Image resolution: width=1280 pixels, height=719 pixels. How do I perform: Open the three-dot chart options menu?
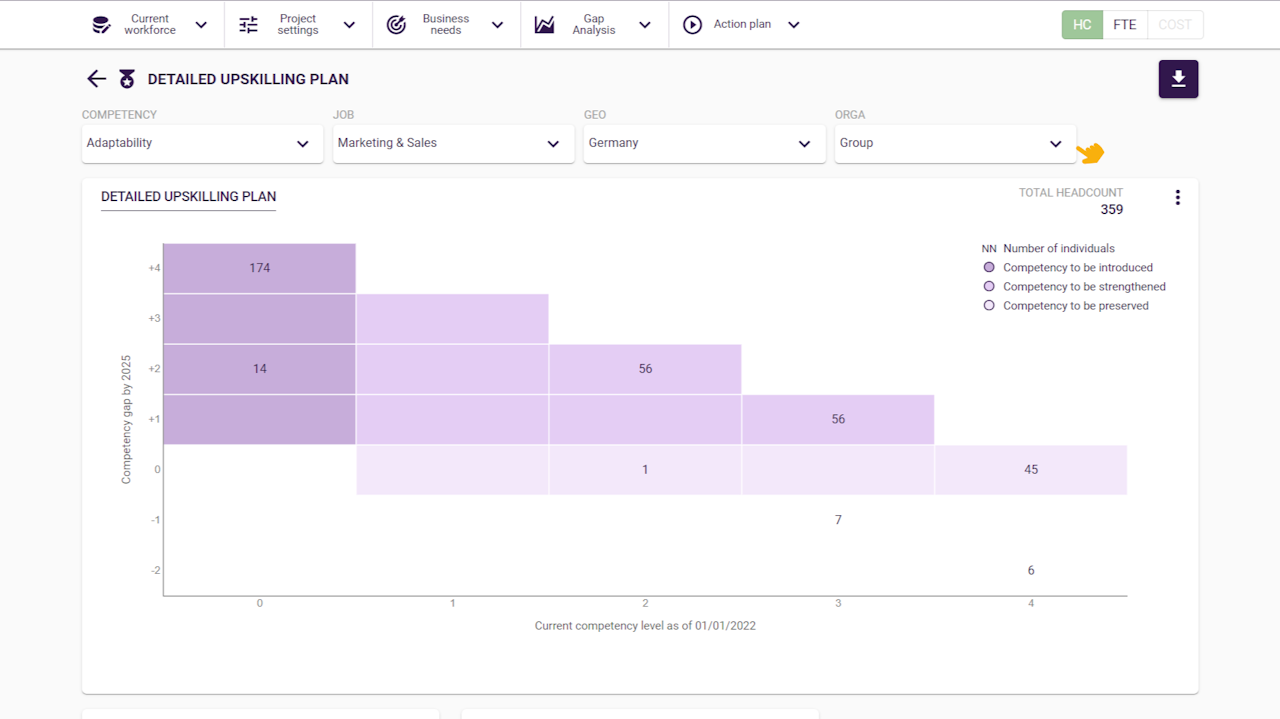(x=1177, y=197)
